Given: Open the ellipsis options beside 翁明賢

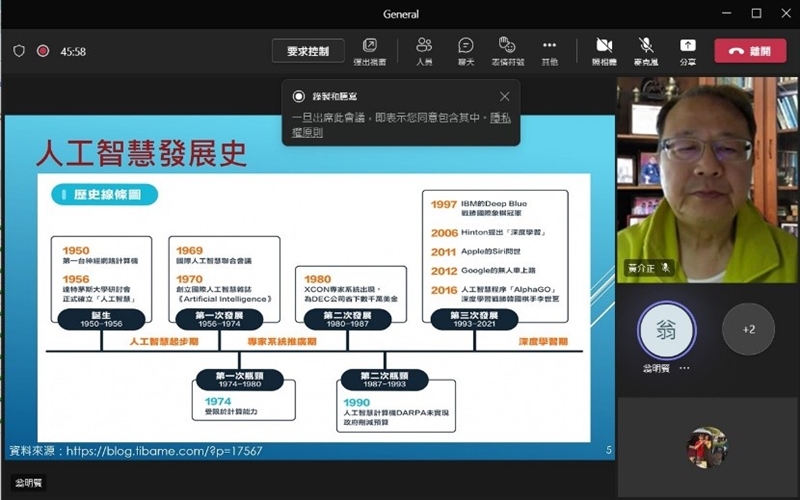Looking at the screenshot, I should pos(684,368).
